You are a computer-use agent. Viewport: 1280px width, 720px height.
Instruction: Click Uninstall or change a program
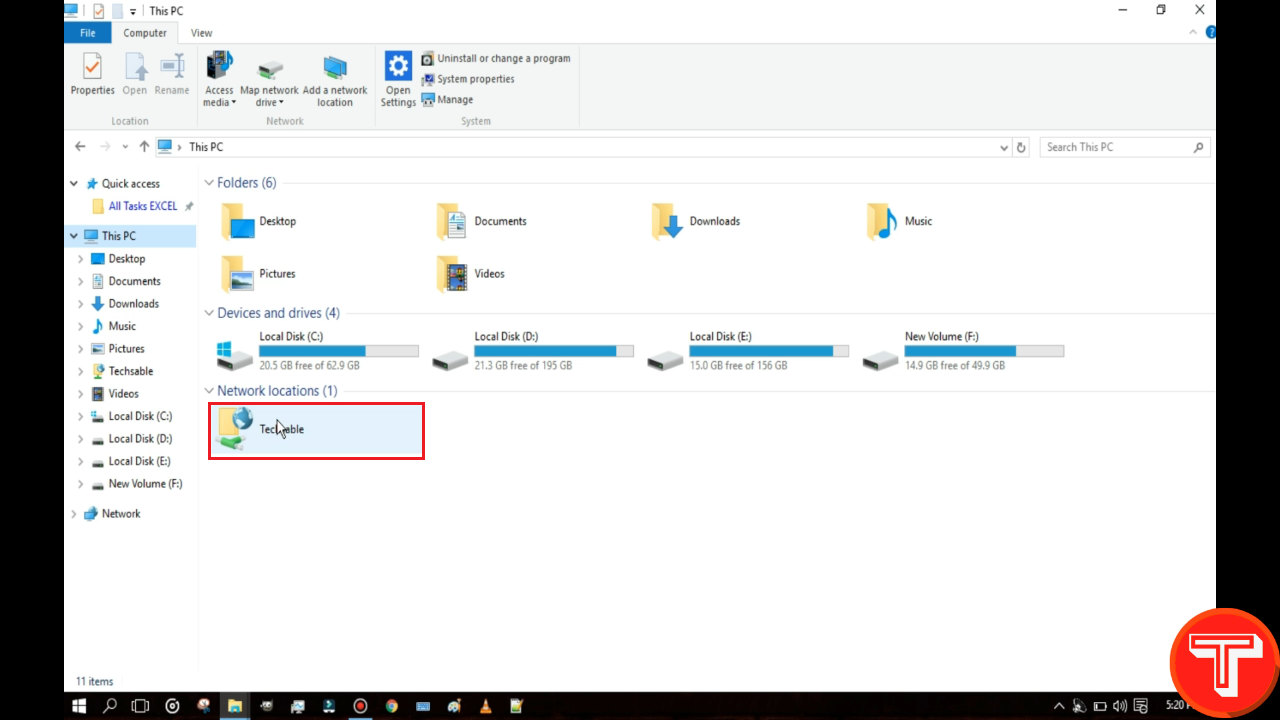(495, 58)
